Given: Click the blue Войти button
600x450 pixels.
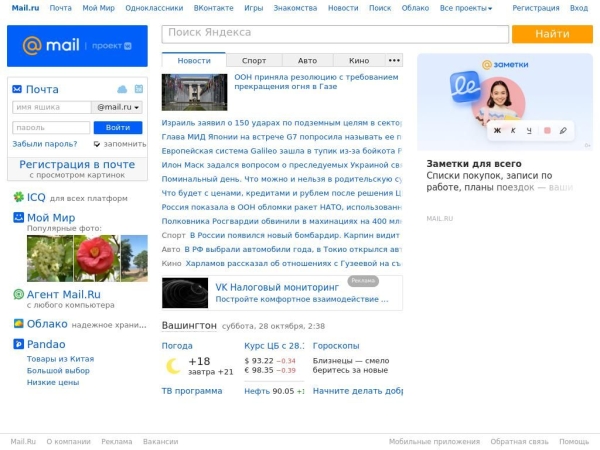Looking at the screenshot, I should click(118, 127).
